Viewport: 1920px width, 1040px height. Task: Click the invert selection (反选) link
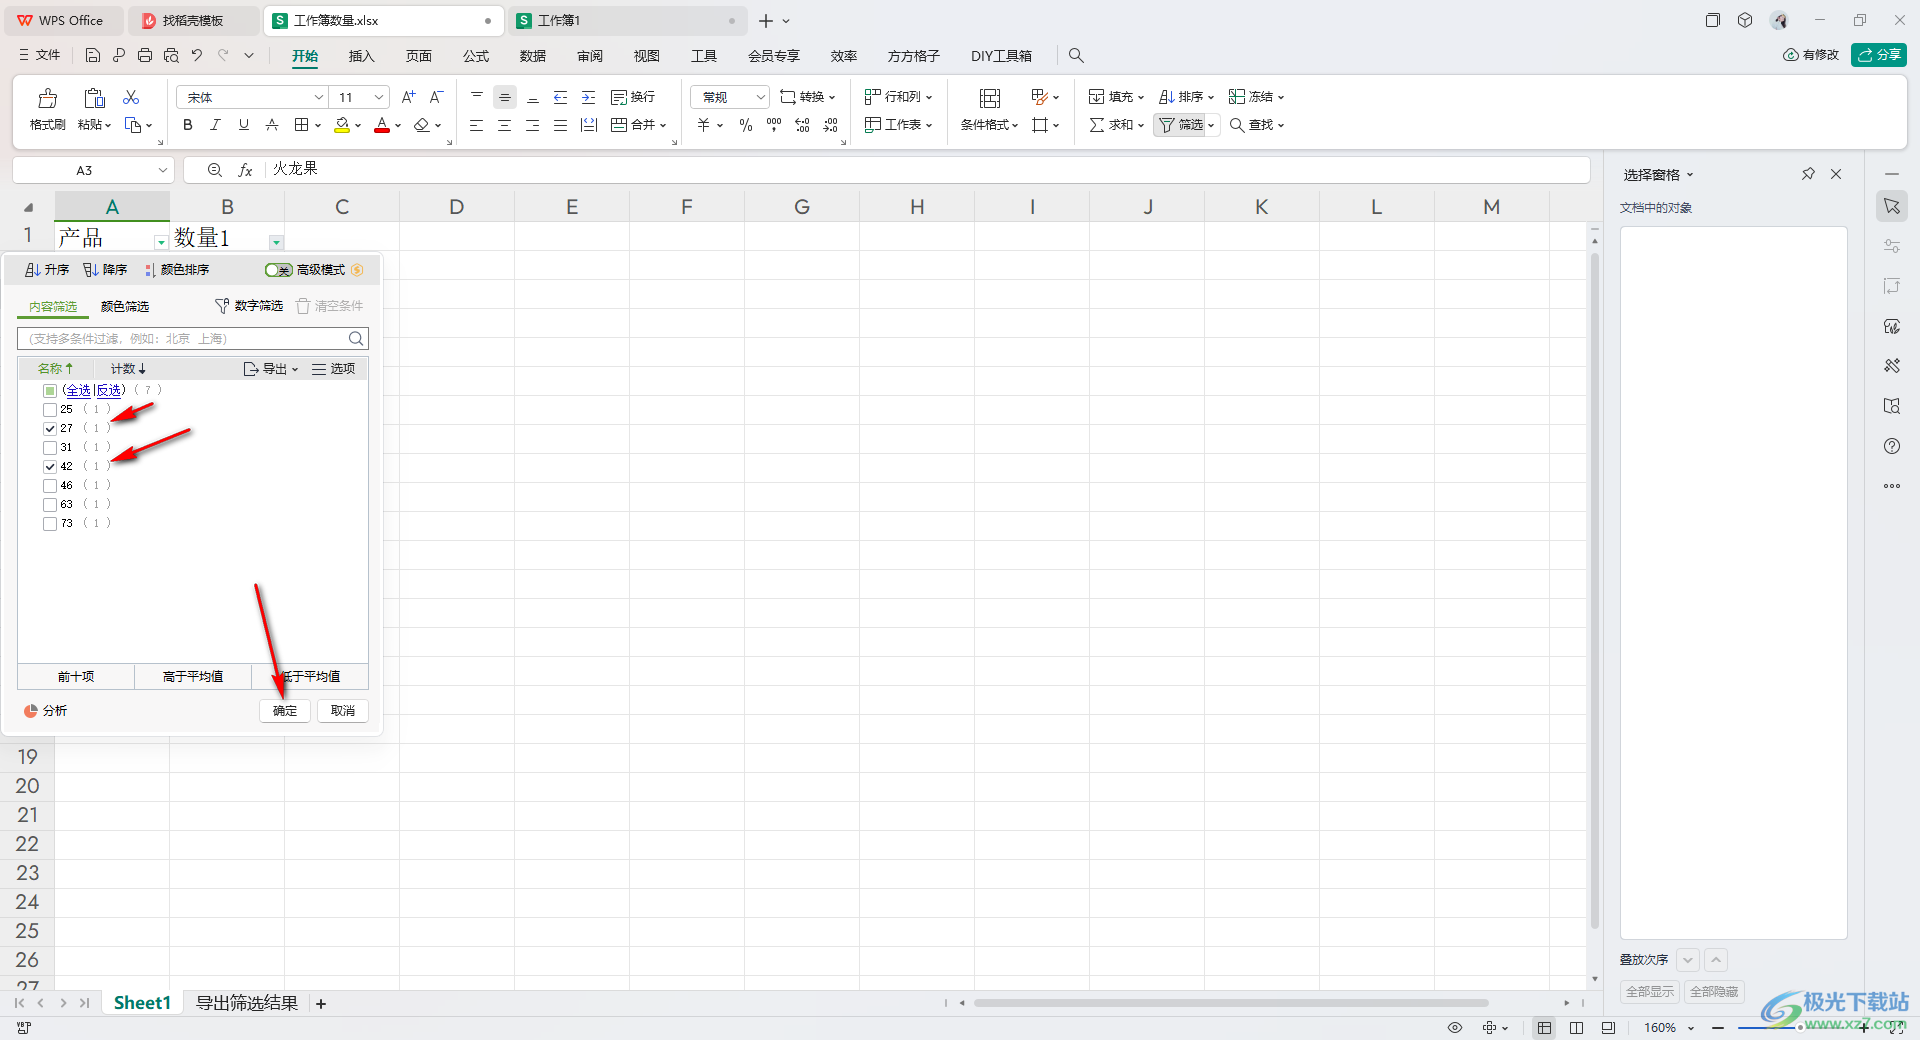(x=109, y=391)
